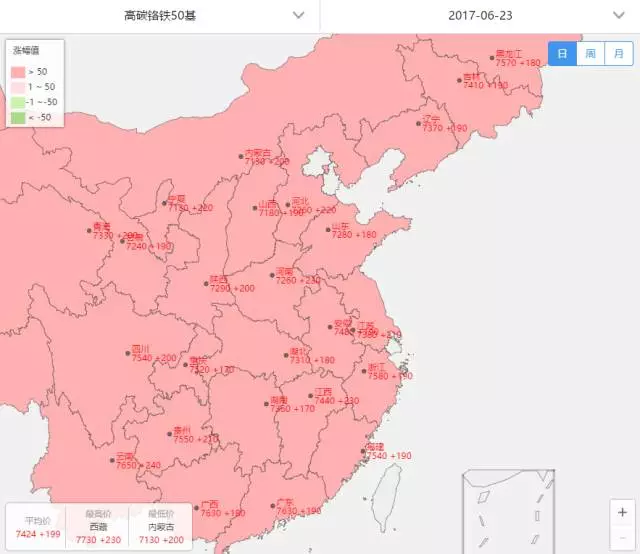Expand the 2017-06-23 date selector
The height and width of the screenshot is (554, 640).
pos(480,15)
